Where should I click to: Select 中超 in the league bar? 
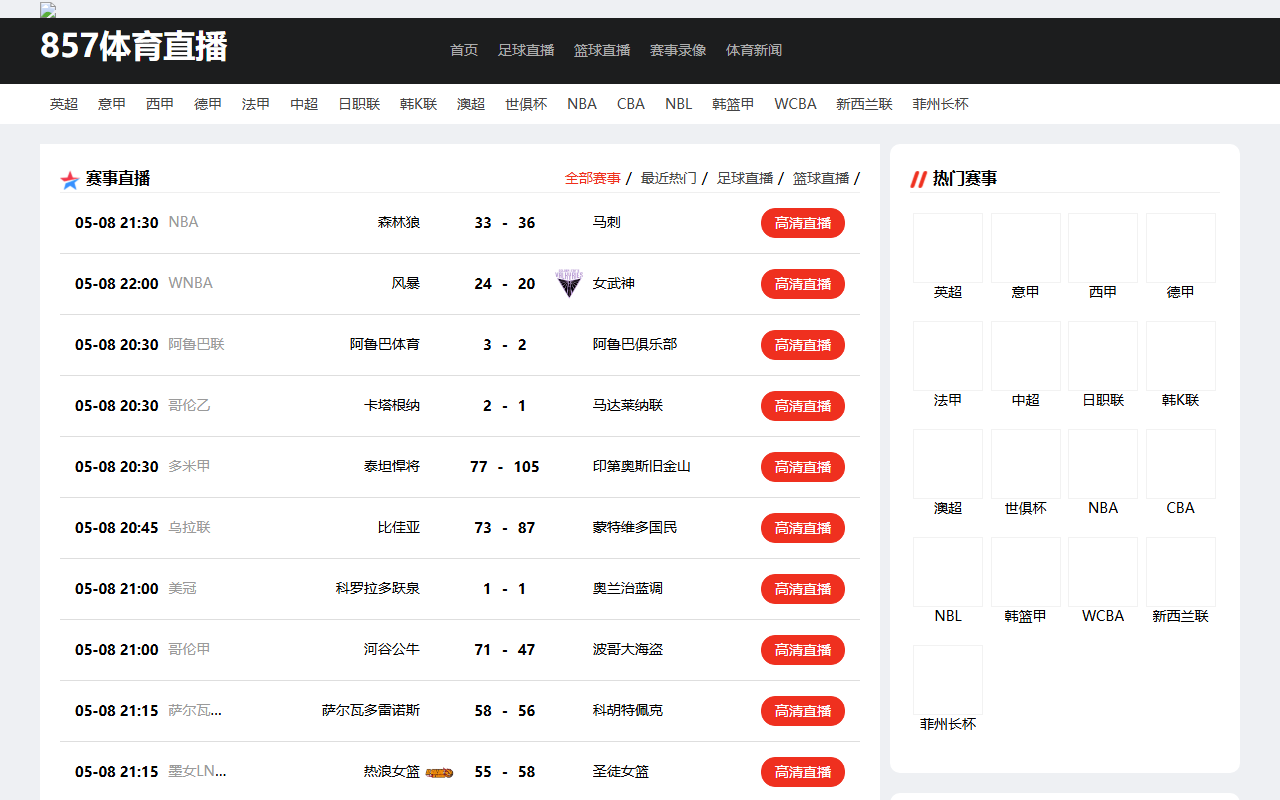[304, 104]
